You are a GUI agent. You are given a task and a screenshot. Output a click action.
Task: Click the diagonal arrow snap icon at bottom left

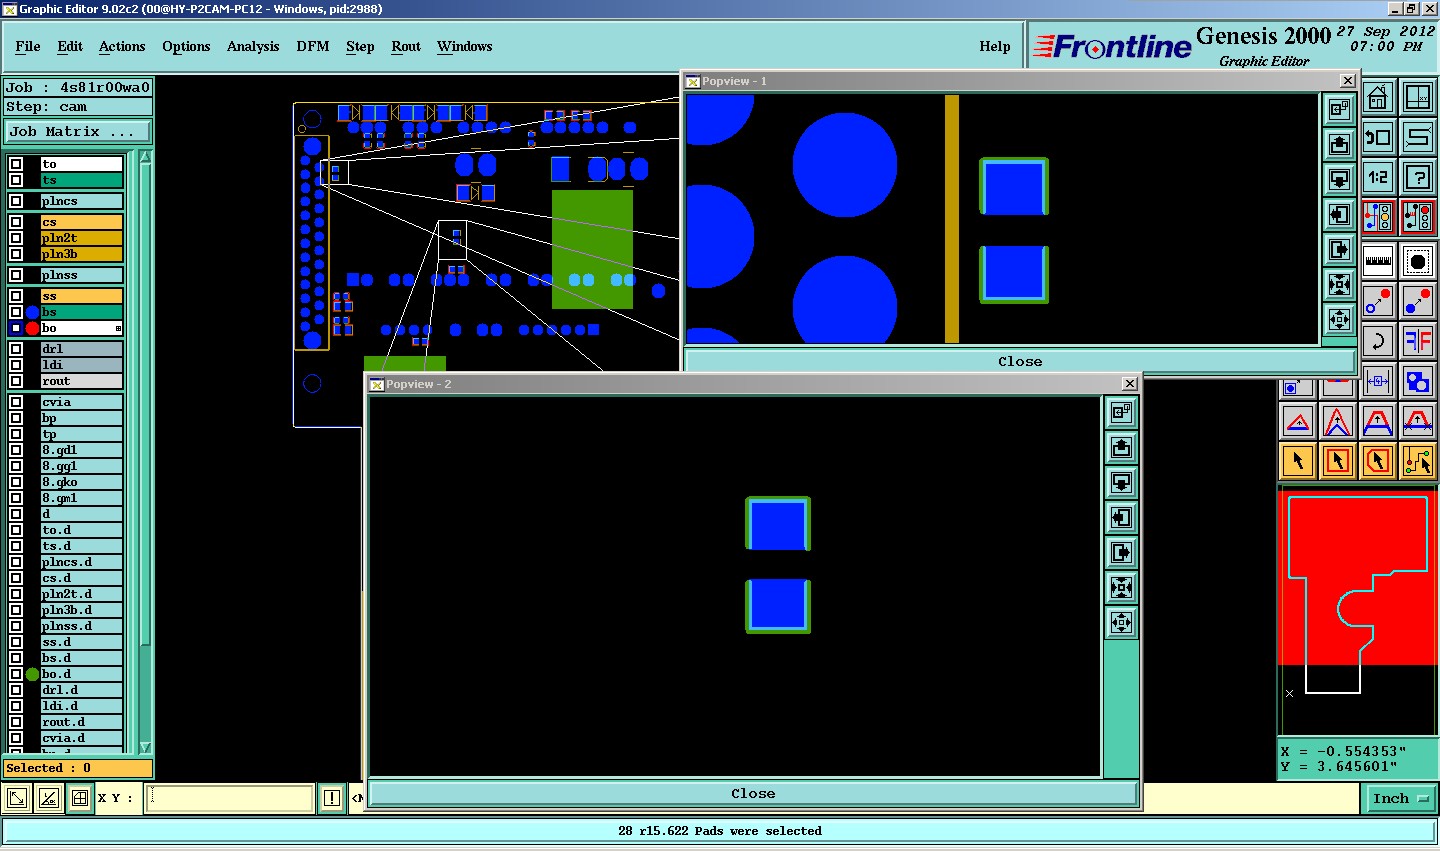[17, 798]
